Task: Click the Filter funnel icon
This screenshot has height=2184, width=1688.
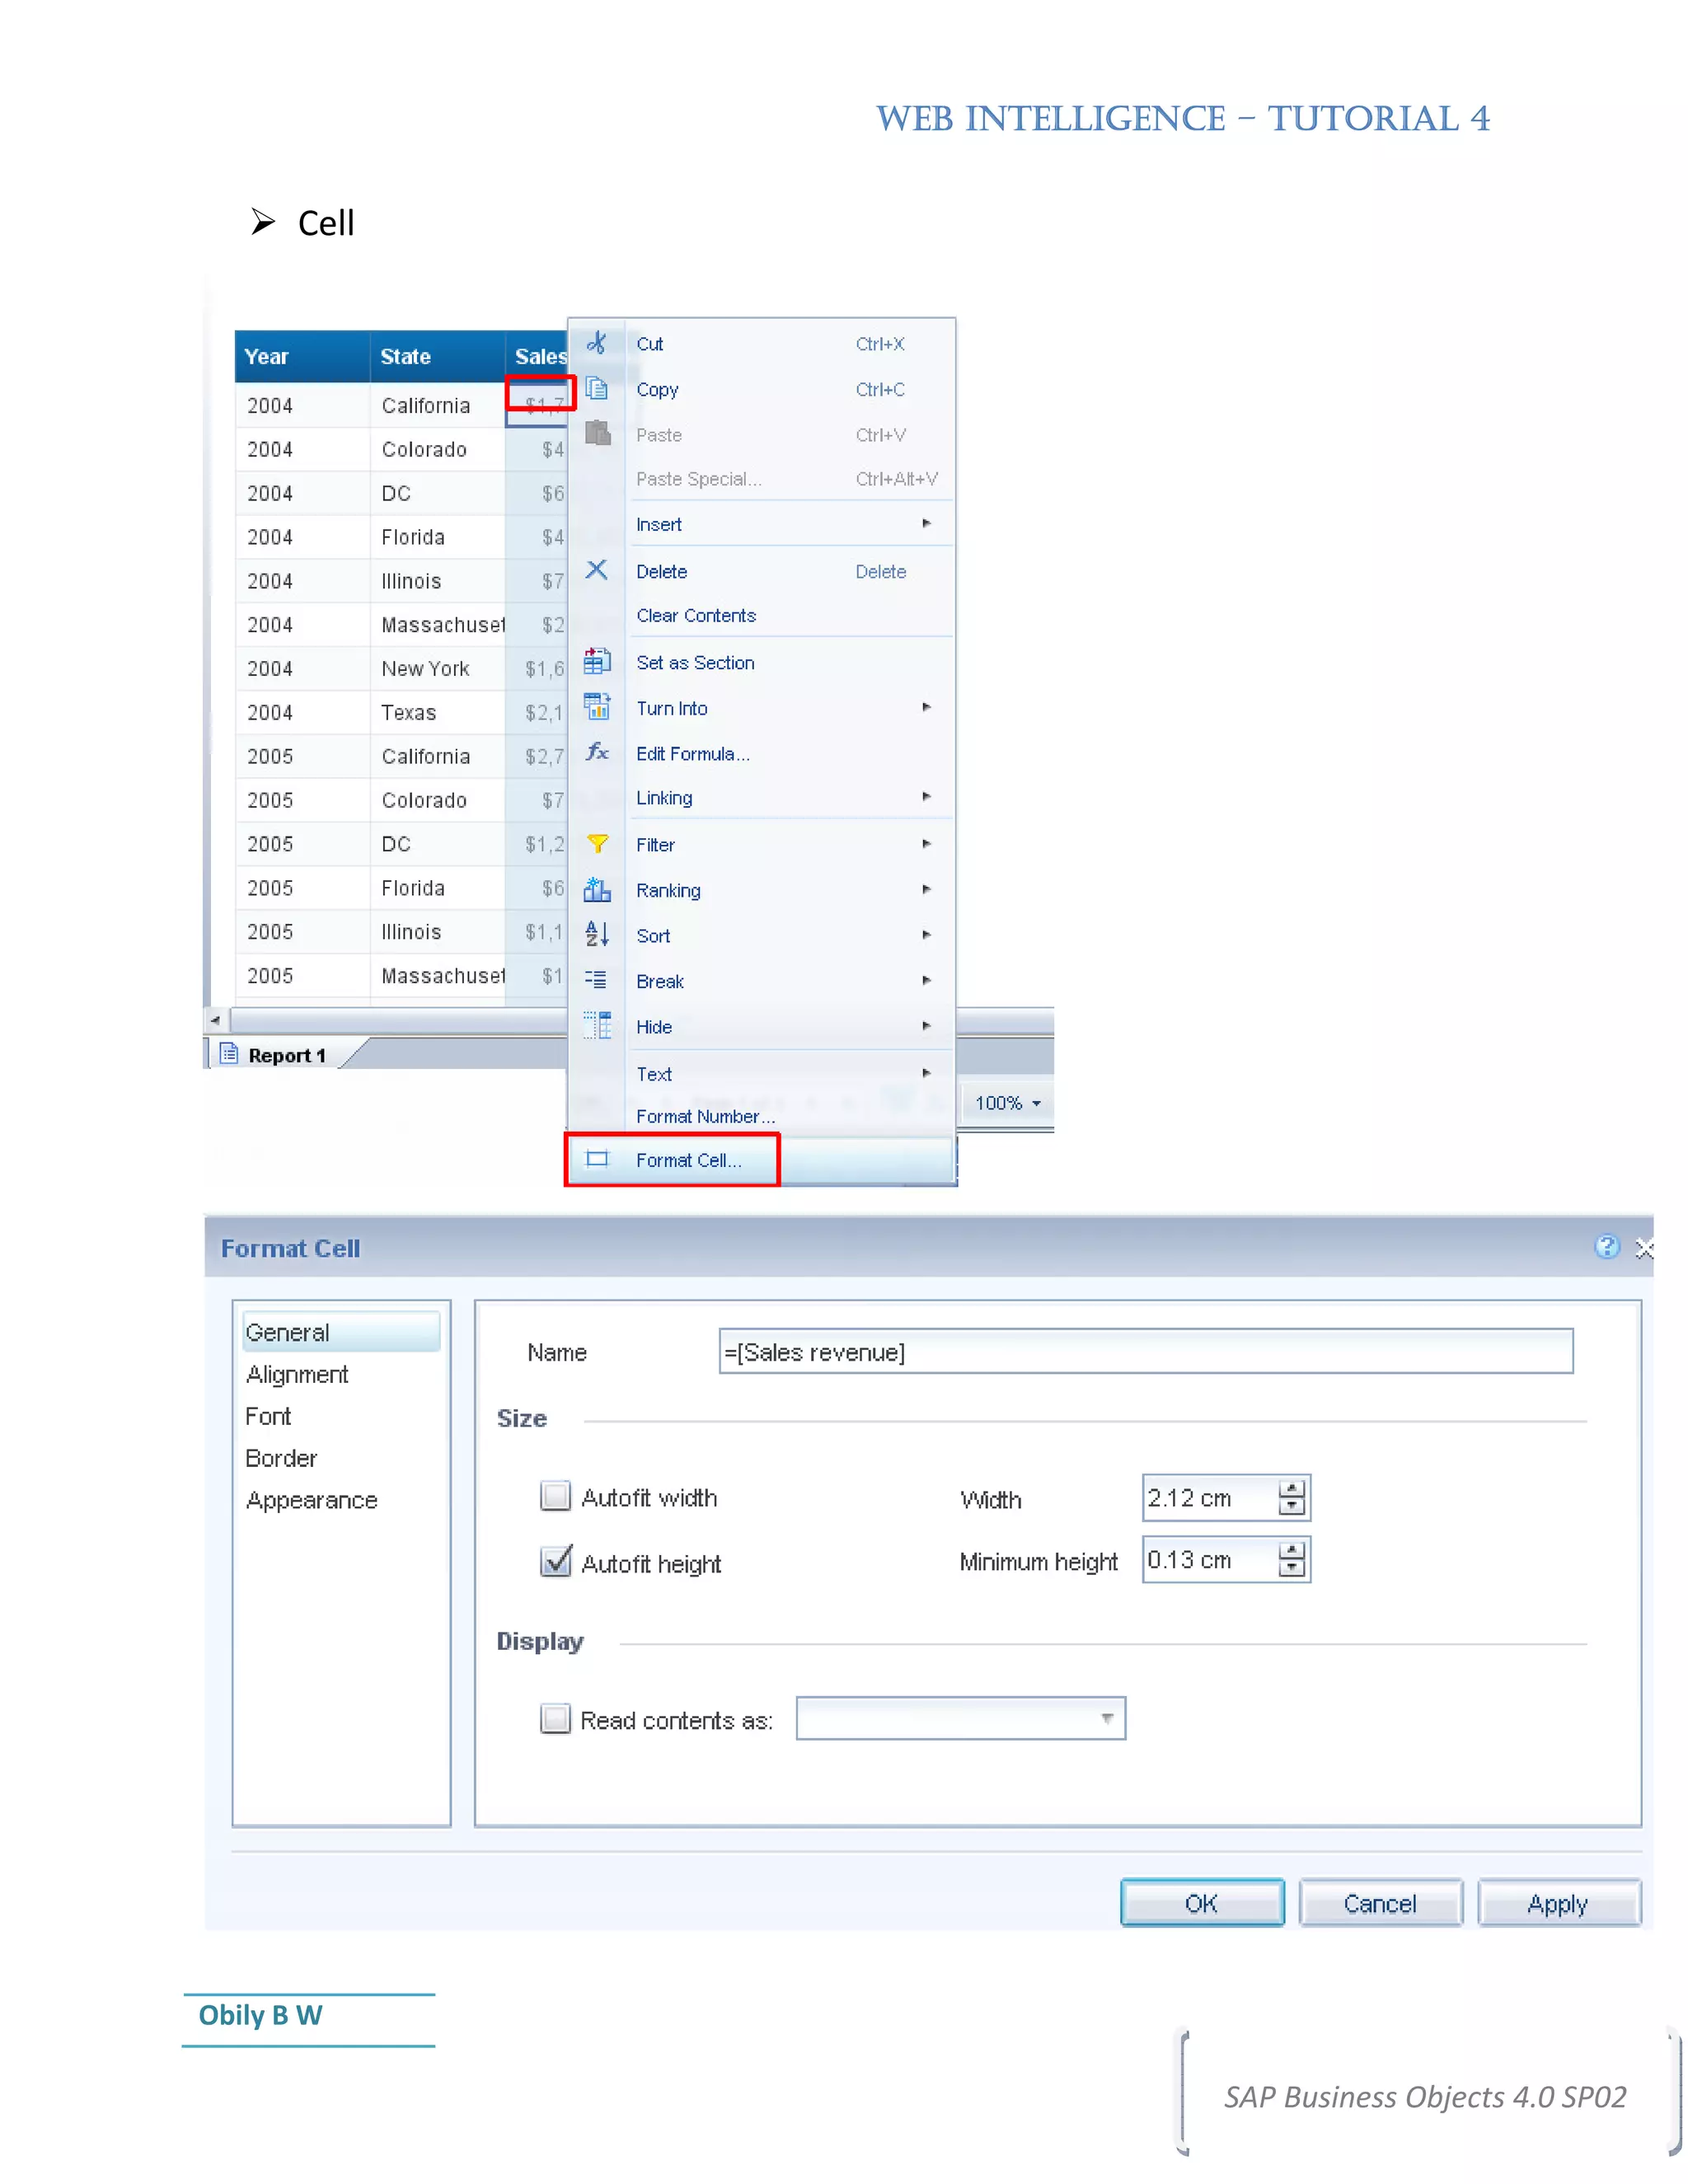Action: point(597,844)
